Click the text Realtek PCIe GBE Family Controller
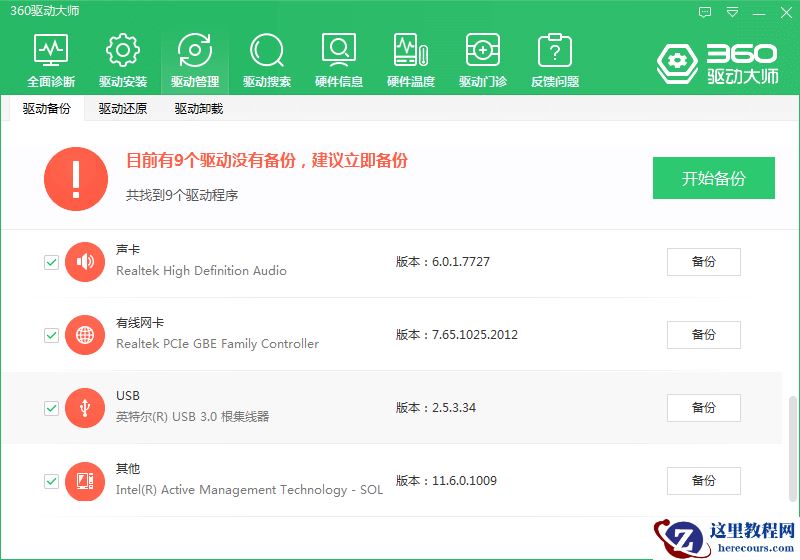 (x=217, y=344)
